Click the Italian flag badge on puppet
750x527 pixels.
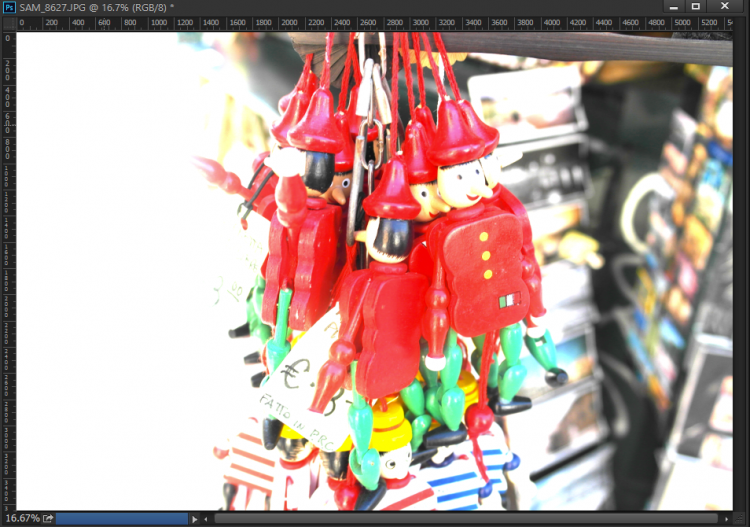coord(510,299)
